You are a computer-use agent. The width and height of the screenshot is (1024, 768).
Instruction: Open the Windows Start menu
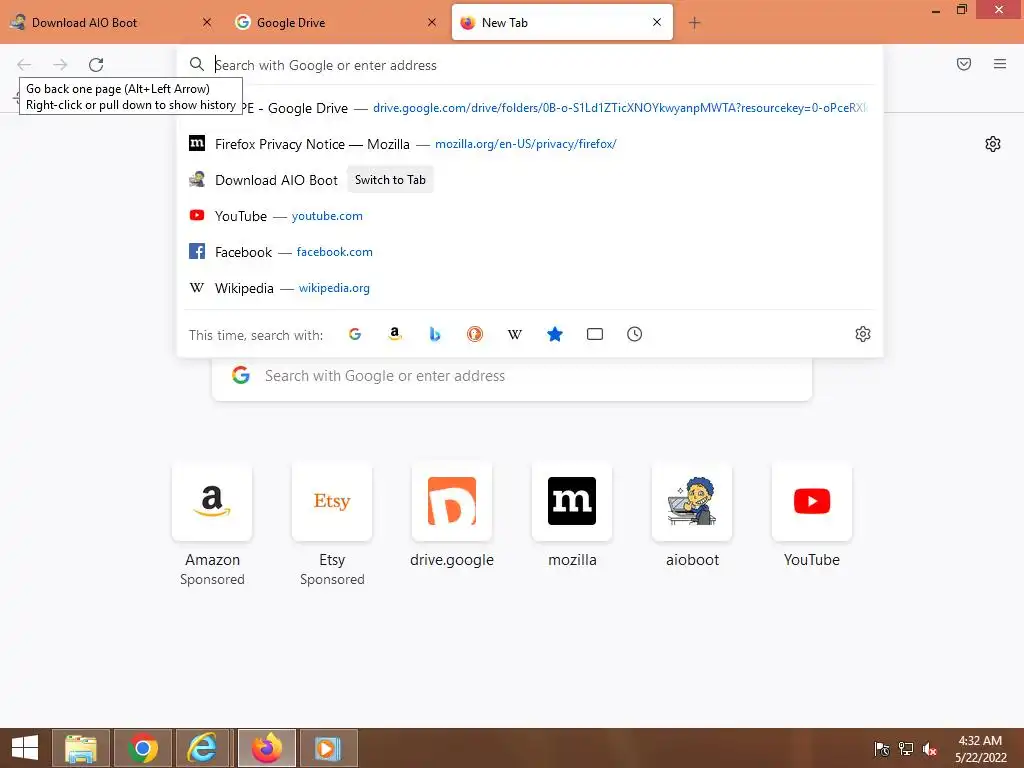point(25,748)
